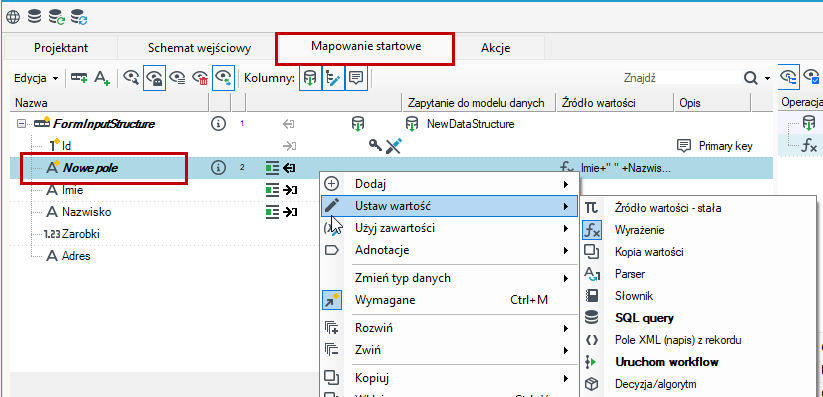Click the Nazwa column header

tap(110, 103)
